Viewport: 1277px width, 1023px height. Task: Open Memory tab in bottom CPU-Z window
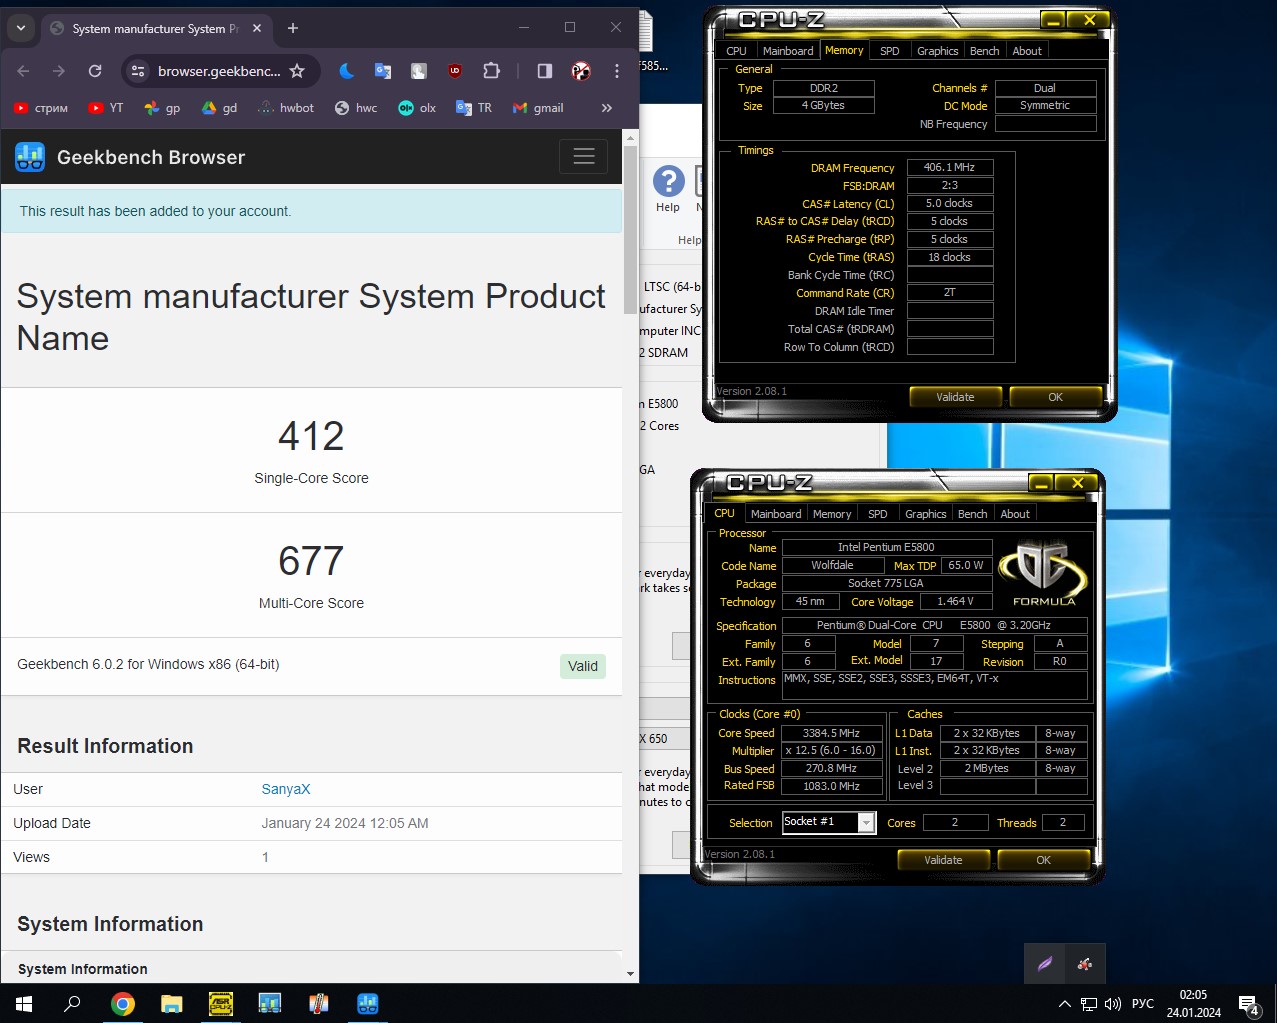click(x=832, y=514)
